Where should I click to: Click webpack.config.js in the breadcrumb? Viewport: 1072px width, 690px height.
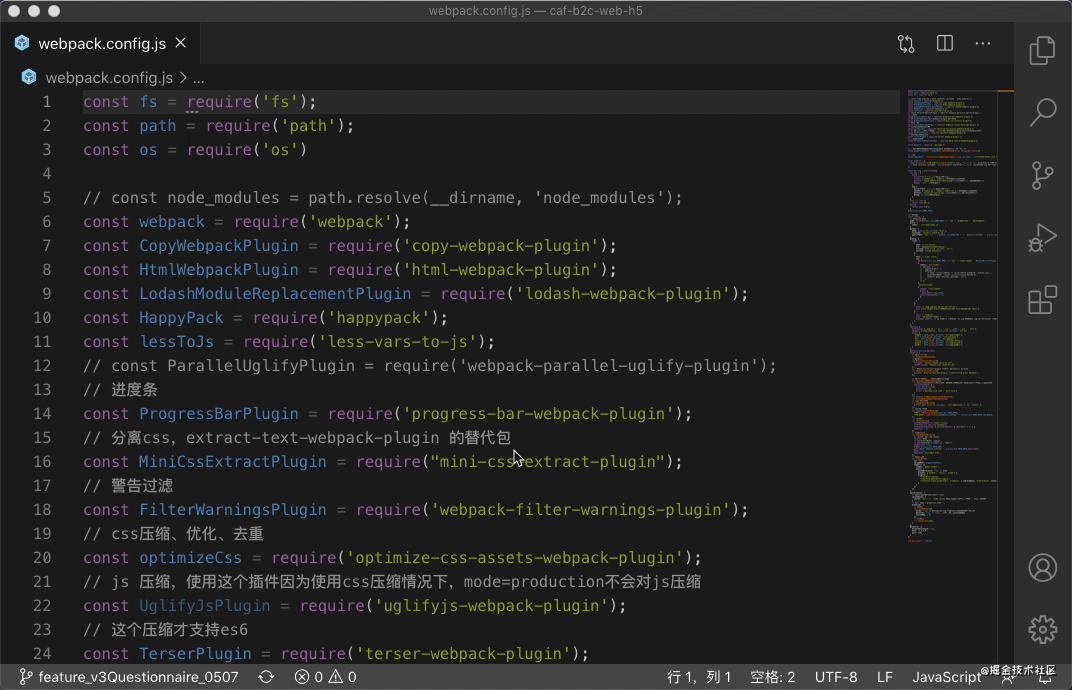108,77
